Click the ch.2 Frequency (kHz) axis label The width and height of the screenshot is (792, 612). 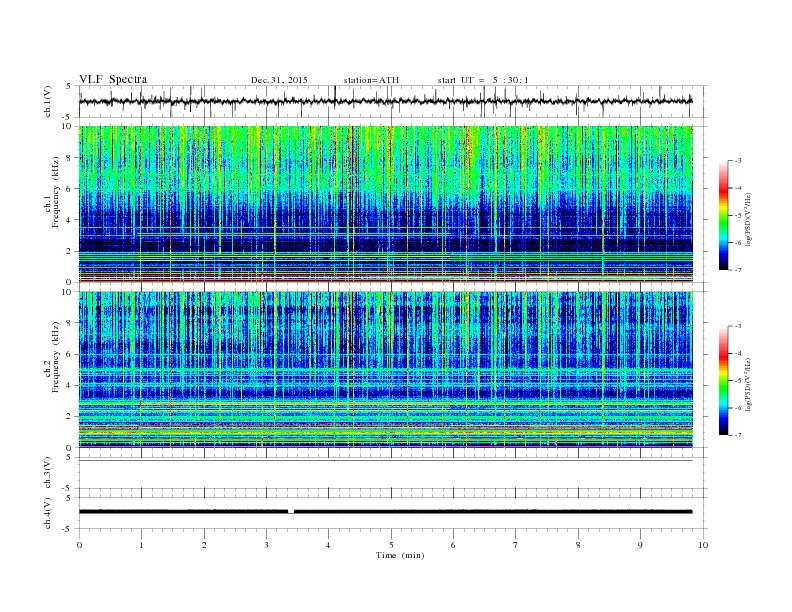point(52,356)
